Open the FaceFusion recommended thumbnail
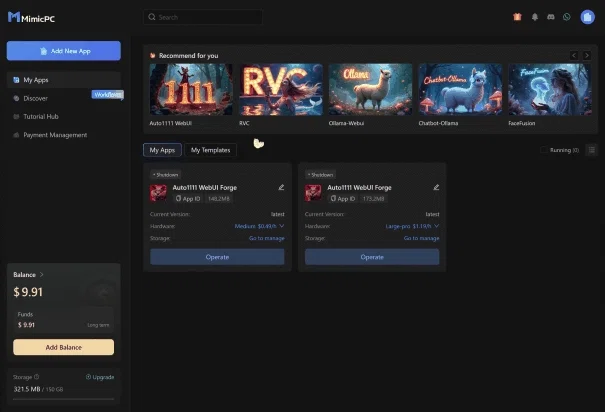Screen dimensions: 605x412 coord(549,89)
